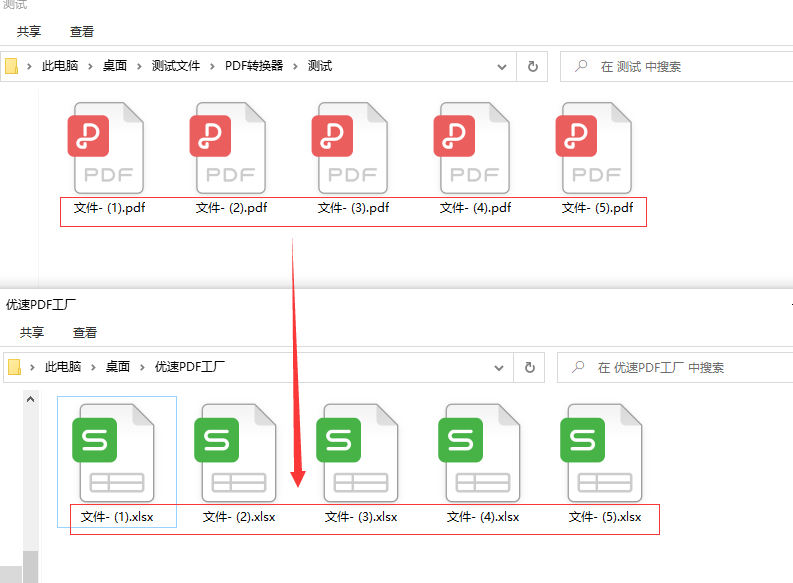The width and height of the screenshot is (793, 583).
Task: Click the refresh icon in the upper address bar
Action: point(532,66)
